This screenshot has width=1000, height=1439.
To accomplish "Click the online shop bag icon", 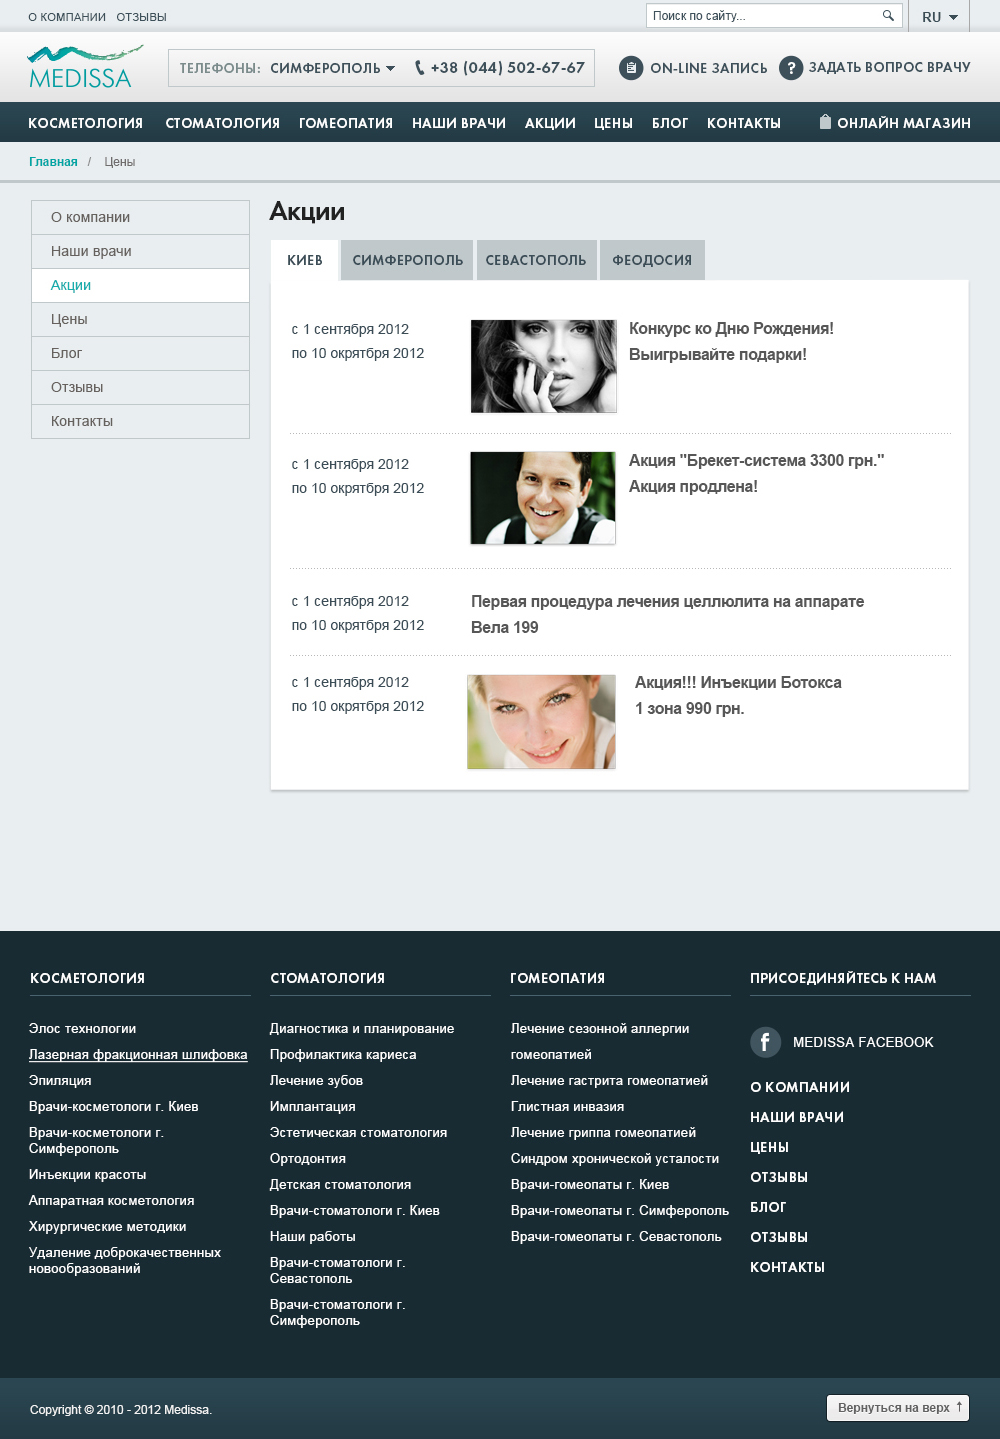I will tap(825, 122).
